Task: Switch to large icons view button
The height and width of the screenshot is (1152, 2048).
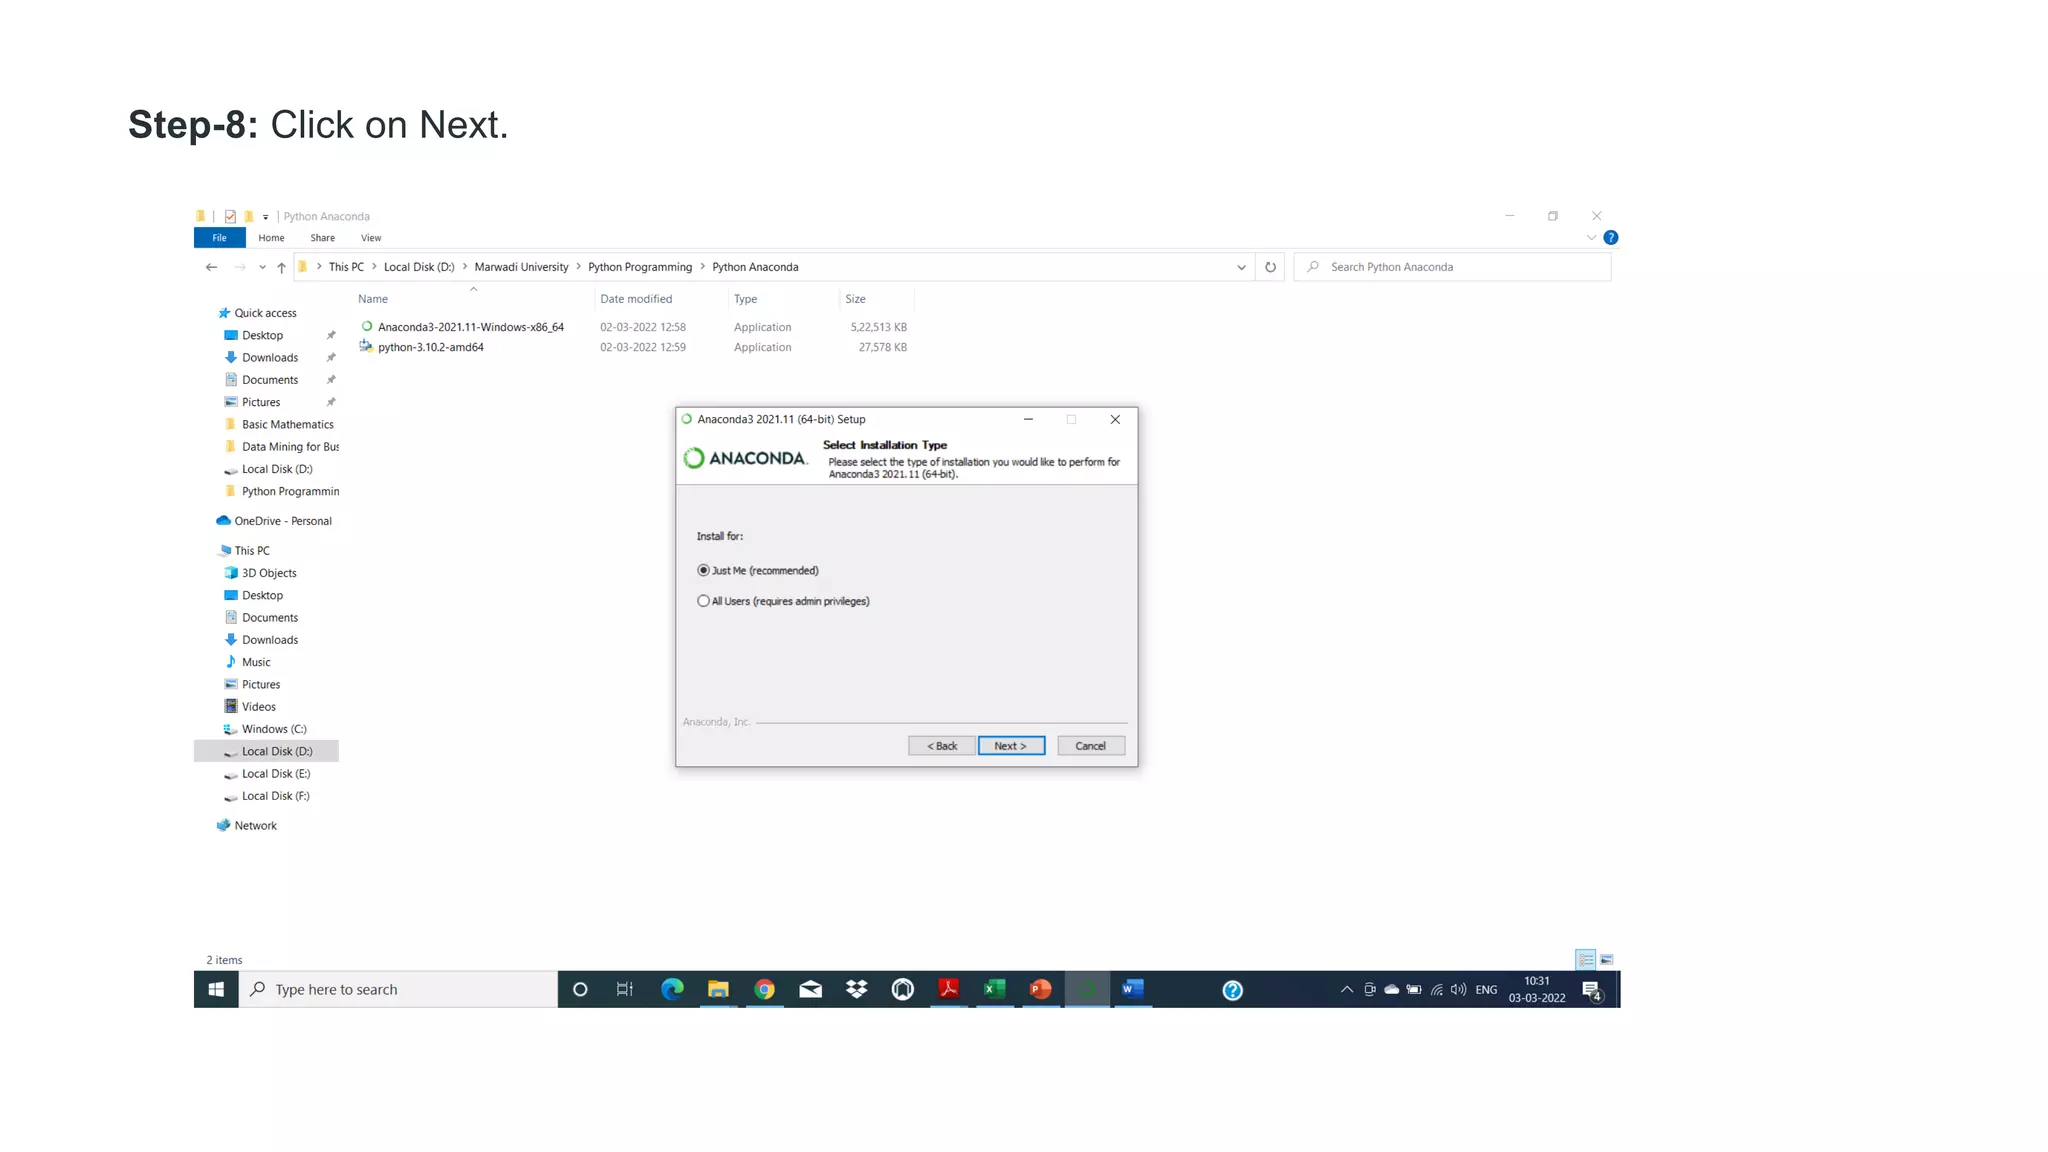Action: tap(1606, 959)
